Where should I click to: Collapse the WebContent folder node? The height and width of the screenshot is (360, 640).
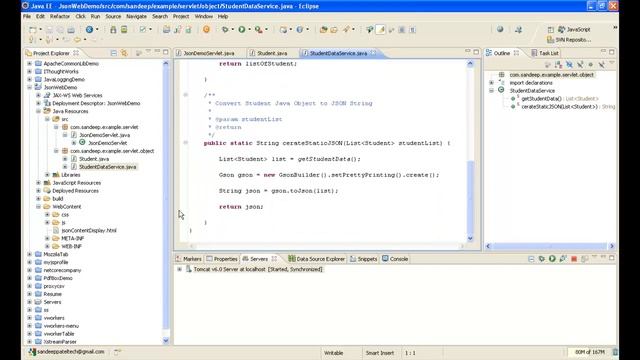[38, 207]
